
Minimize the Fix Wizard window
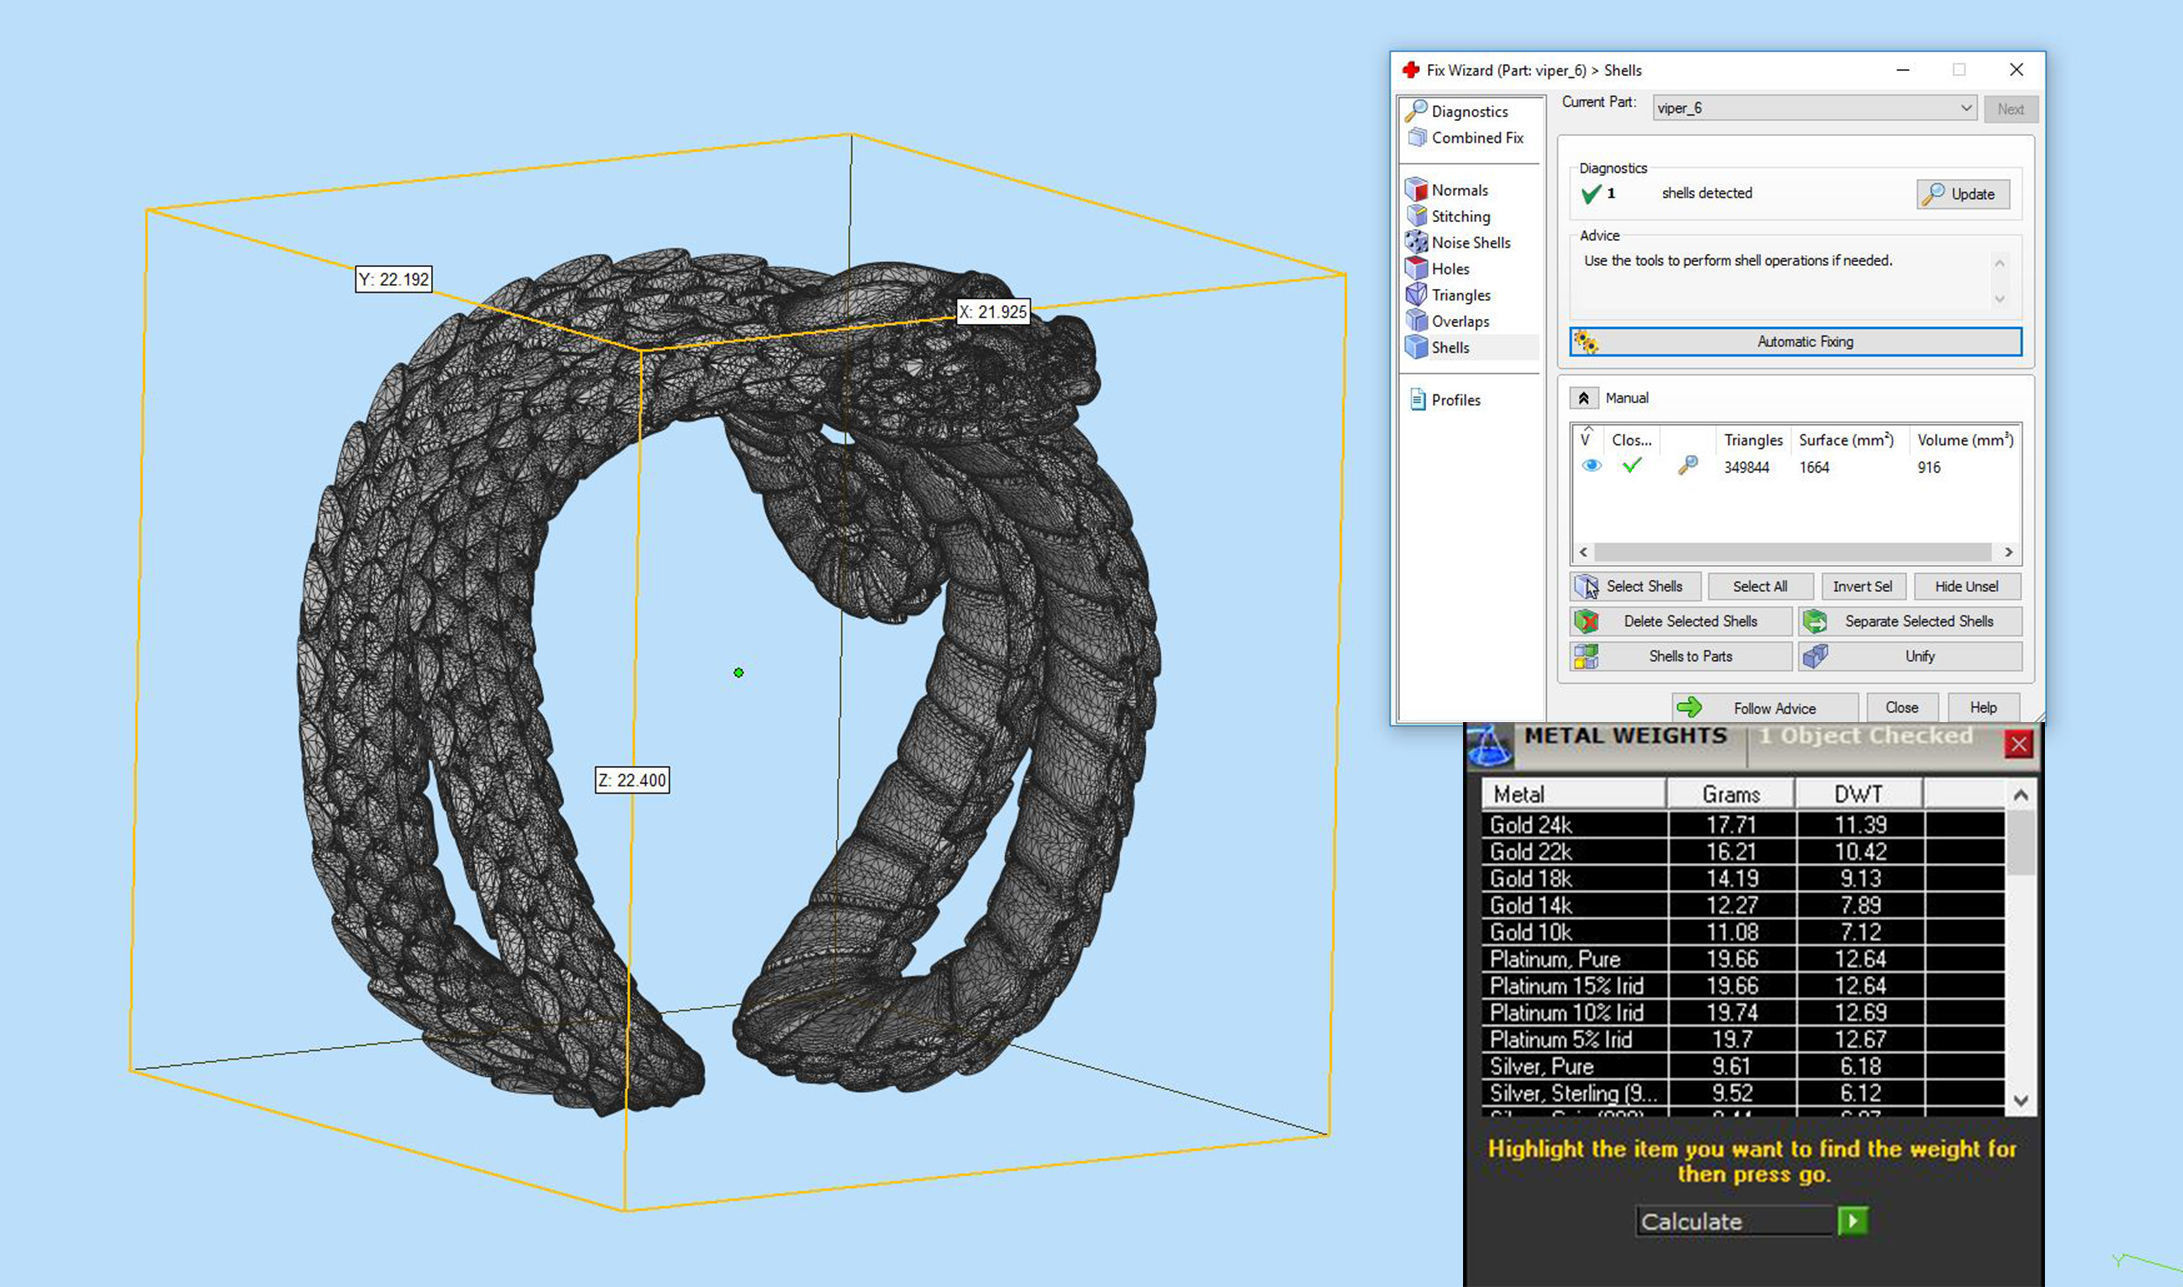(x=1902, y=70)
